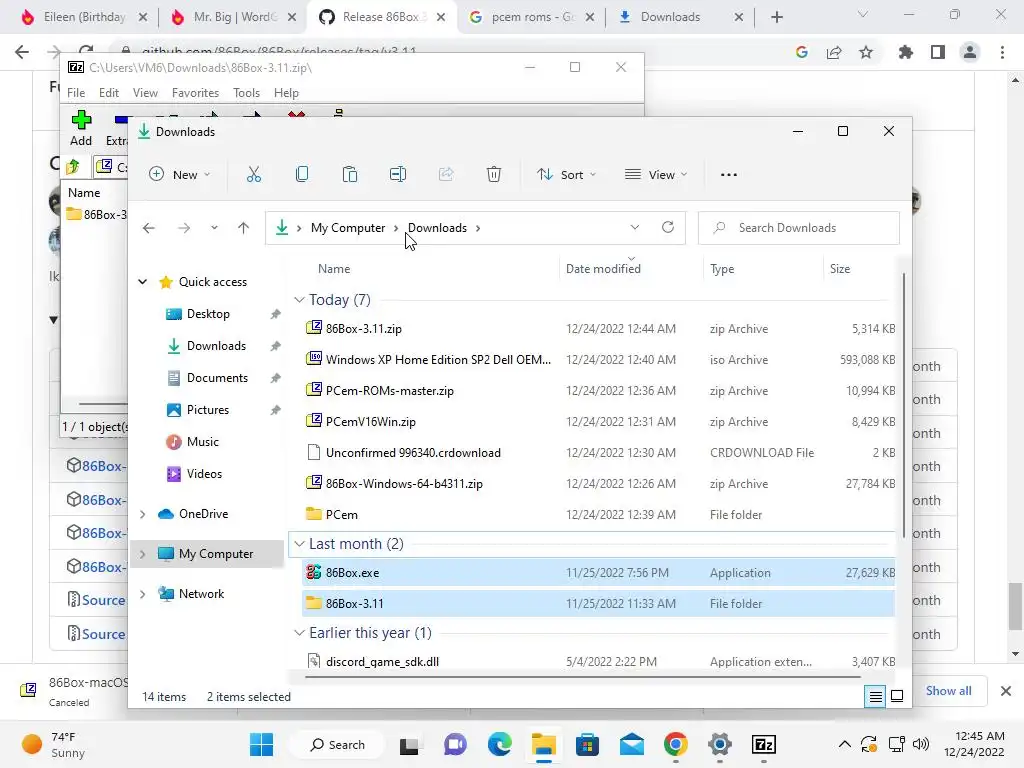1024x768 pixels.
Task: Open 7-Zip from the taskbar
Action: point(763,744)
